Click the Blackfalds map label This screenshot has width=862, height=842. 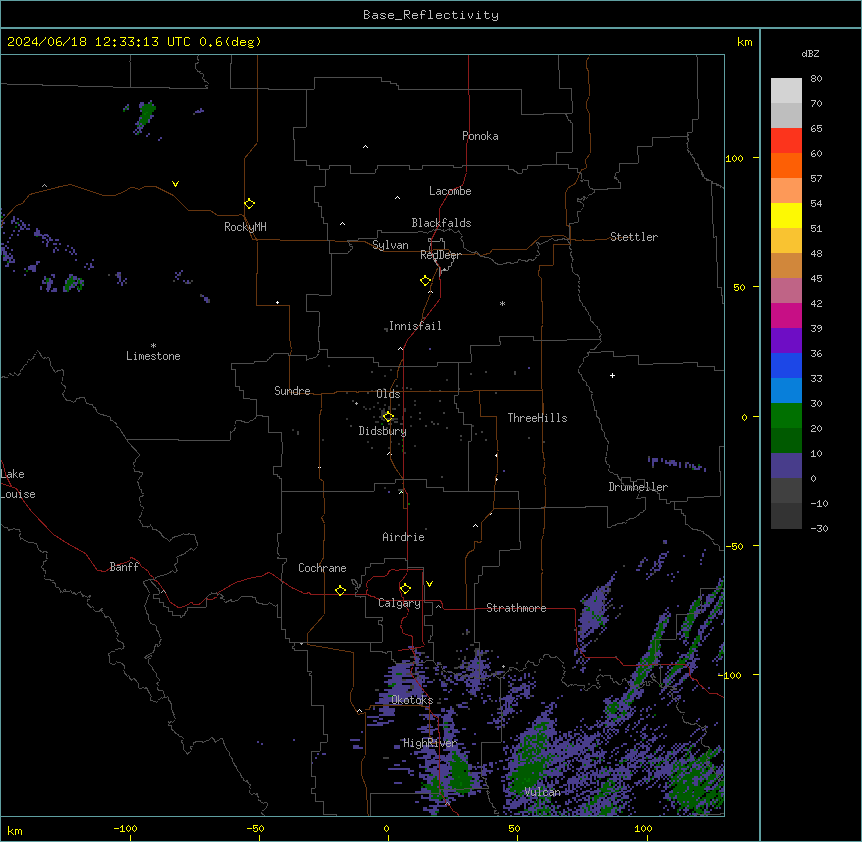coord(441,223)
